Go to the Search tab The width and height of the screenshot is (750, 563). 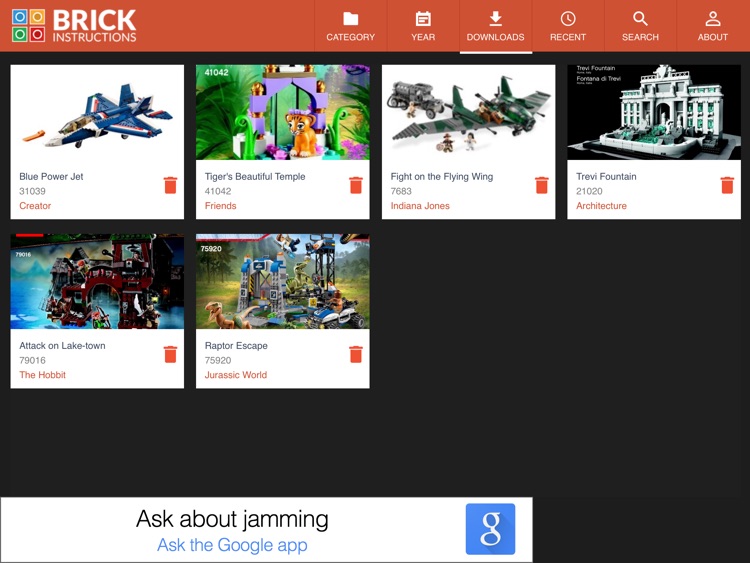pyautogui.click(x=640, y=26)
